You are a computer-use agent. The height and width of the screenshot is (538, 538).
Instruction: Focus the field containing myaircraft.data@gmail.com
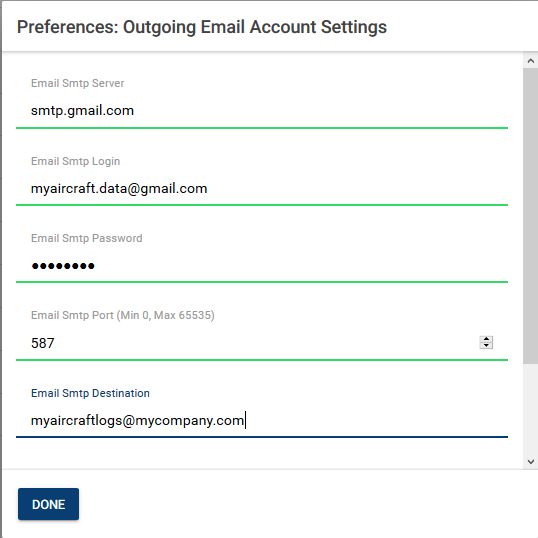(262, 188)
